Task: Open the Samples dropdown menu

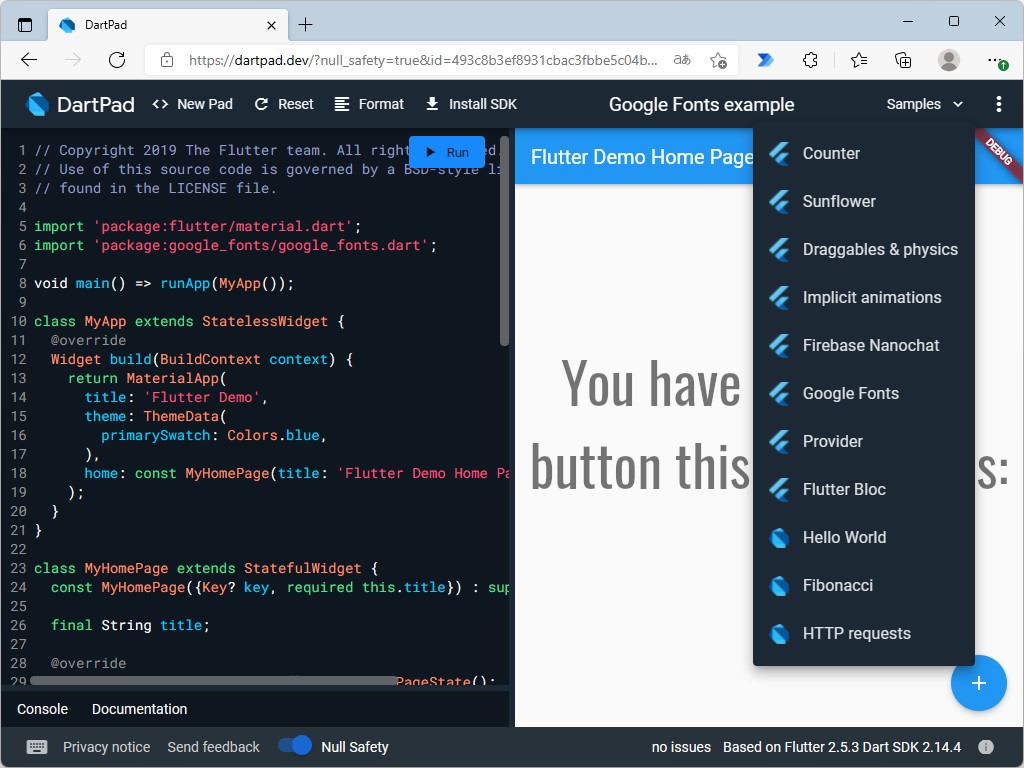Action: [923, 103]
